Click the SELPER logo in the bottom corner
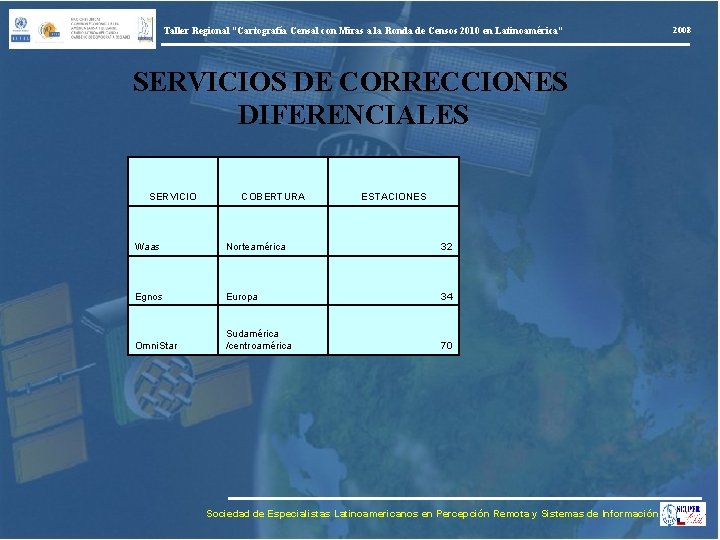 click(x=683, y=514)
